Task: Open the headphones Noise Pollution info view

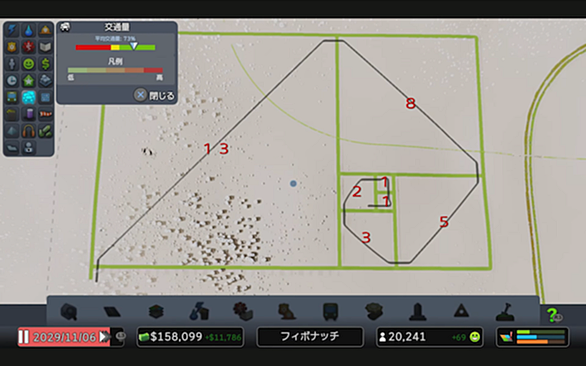Action: [x=29, y=131]
